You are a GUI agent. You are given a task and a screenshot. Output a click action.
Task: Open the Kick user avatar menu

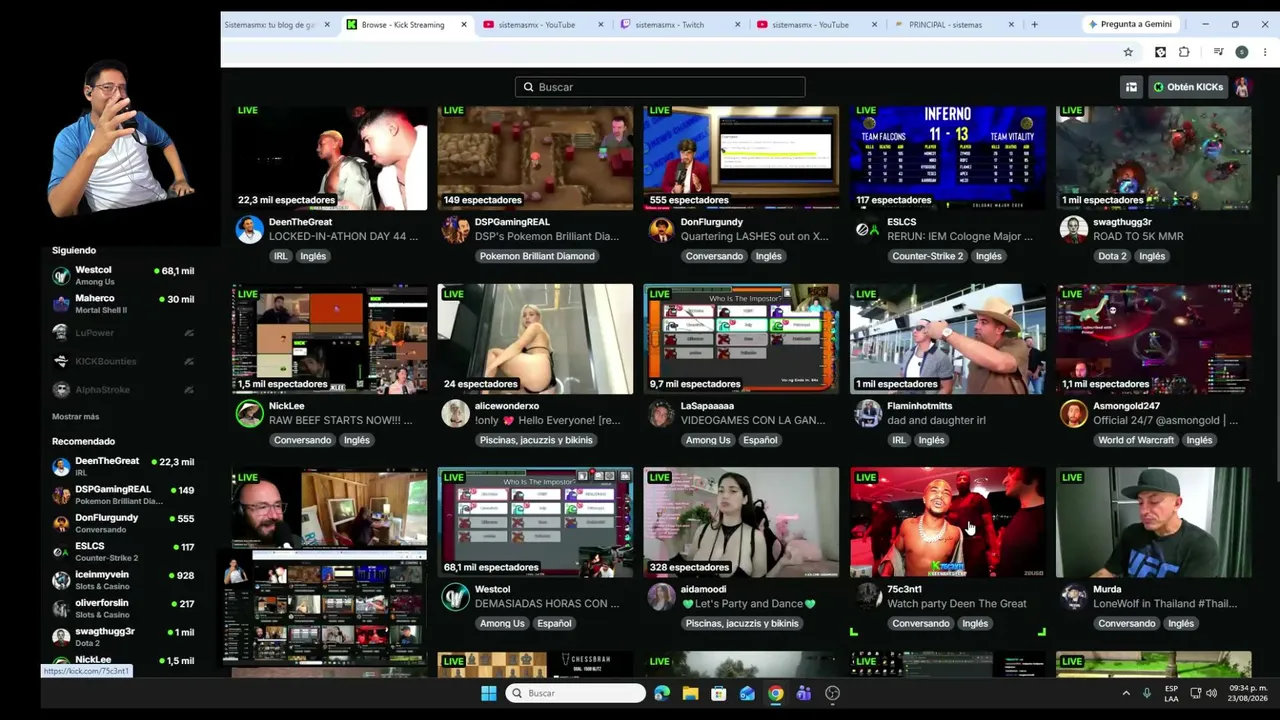pos(1242,87)
